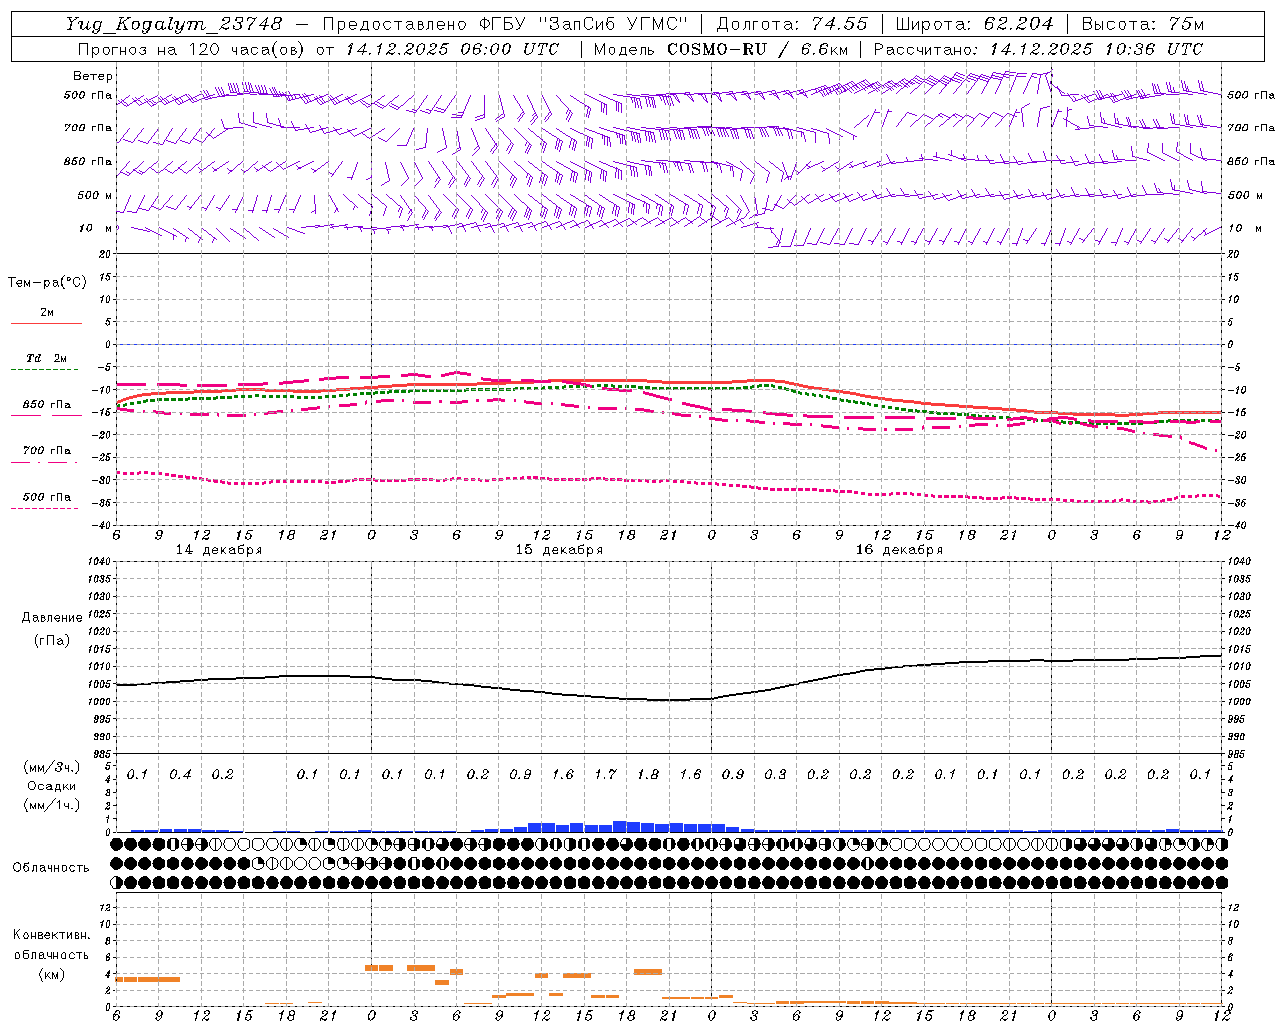Select the '0.4' precipitation value
1280x1024 pixels.
[x=180, y=774]
